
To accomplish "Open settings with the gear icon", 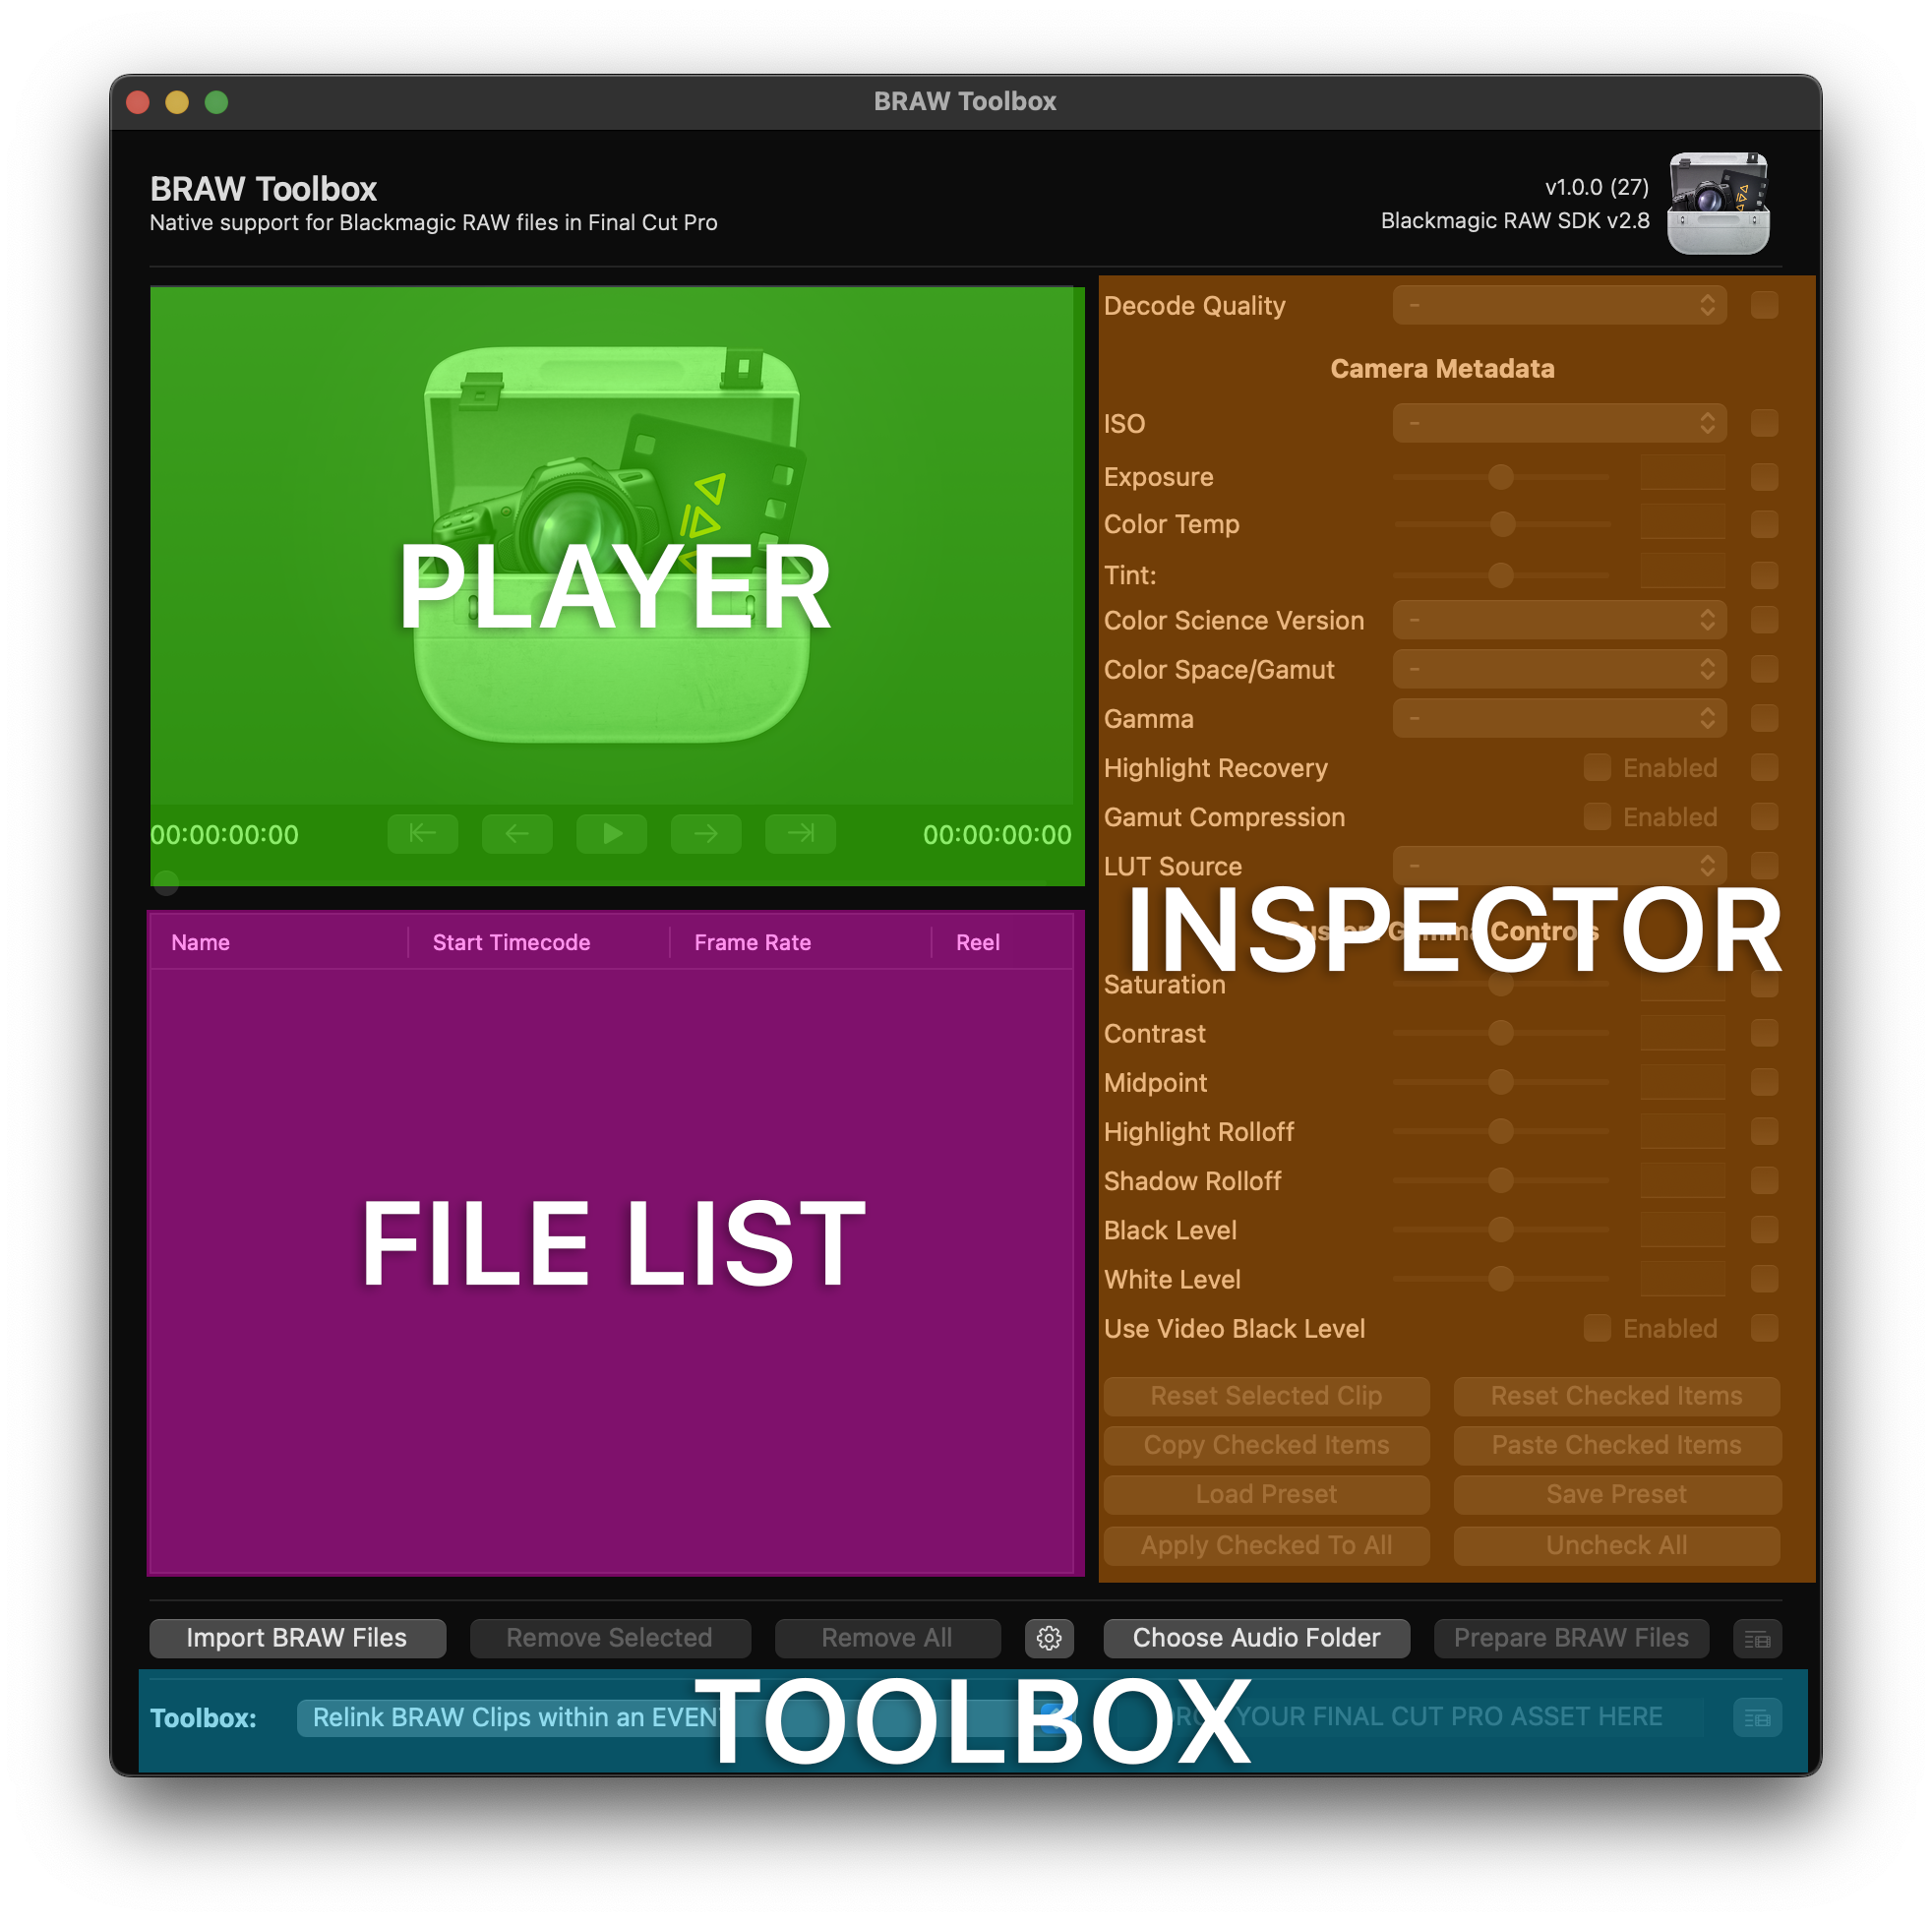I will tap(1048, 1638).
